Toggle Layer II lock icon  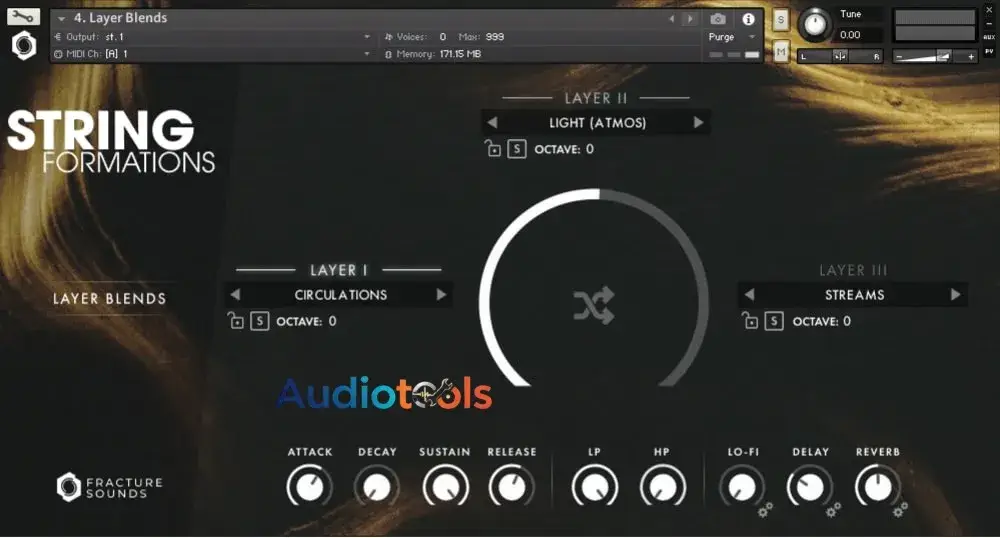492,149
